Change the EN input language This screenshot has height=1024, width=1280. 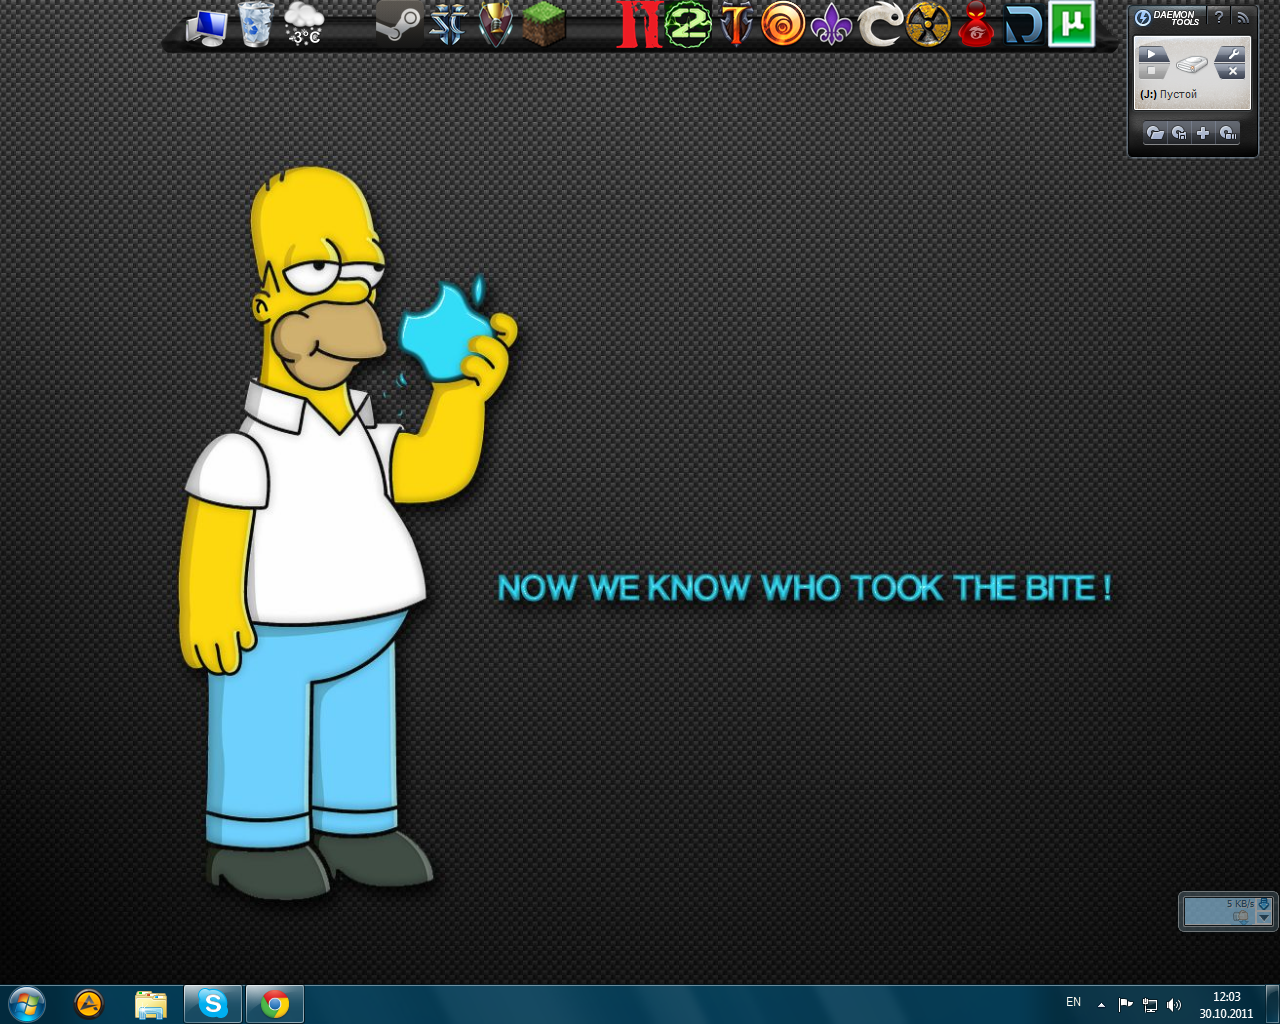(1073, 1002)
